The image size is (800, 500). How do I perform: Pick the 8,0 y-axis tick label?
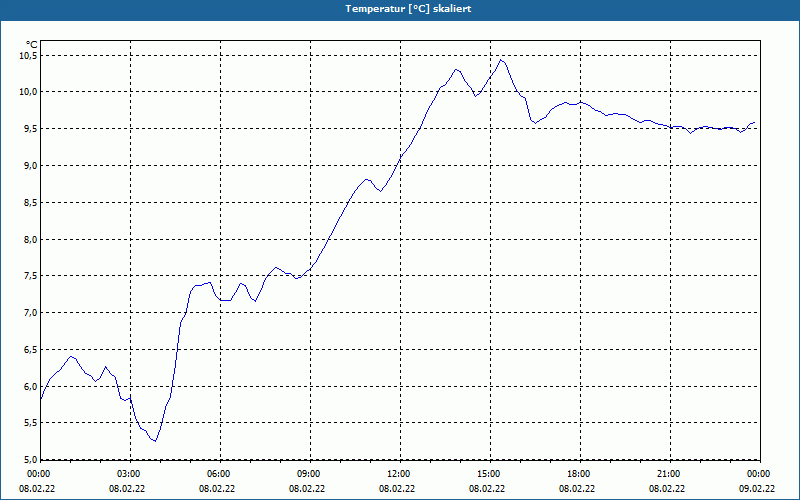pos(31,239)
